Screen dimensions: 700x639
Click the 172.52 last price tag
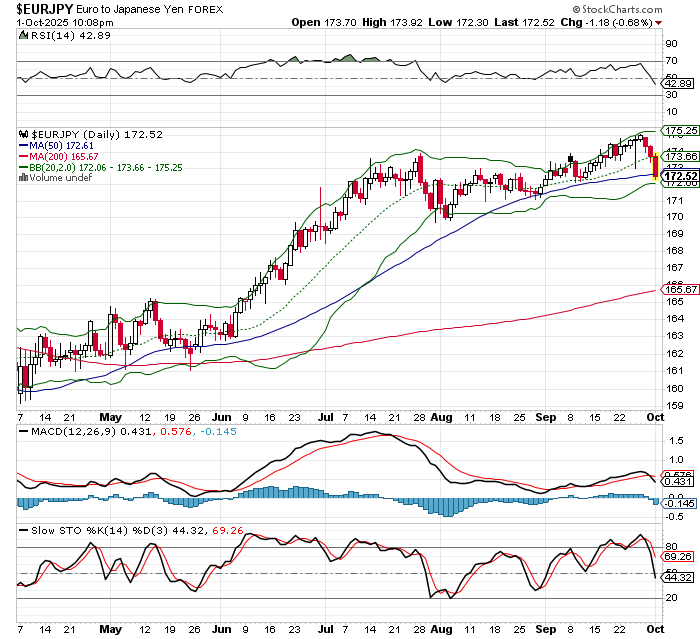pos(681,176)
